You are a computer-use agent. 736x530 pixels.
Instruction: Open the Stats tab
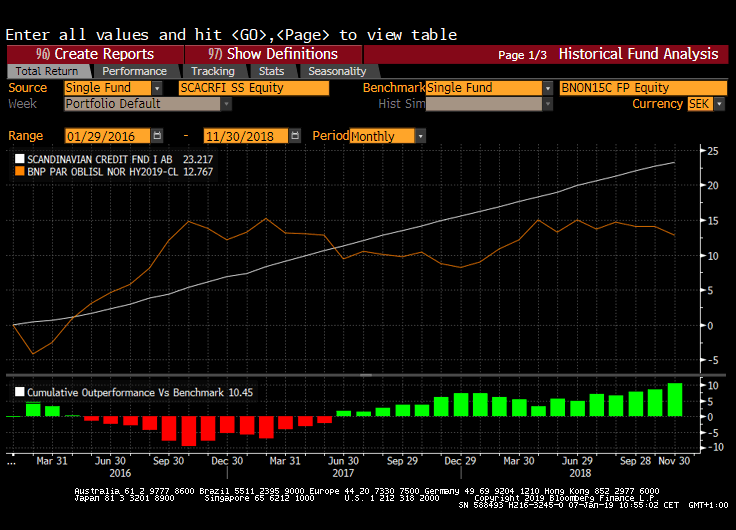click(271, 71)
